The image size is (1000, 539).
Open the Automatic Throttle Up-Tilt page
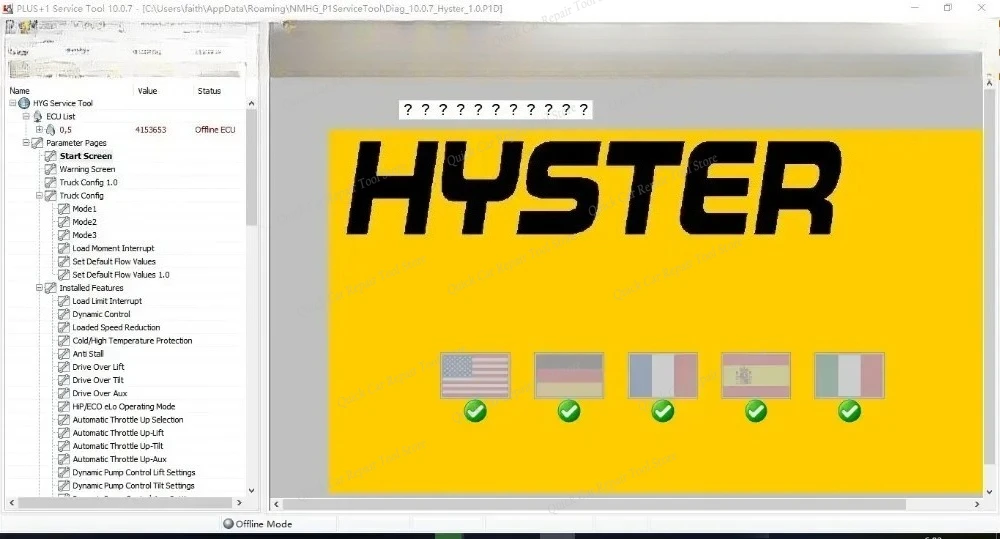click(x=118, y=447)
